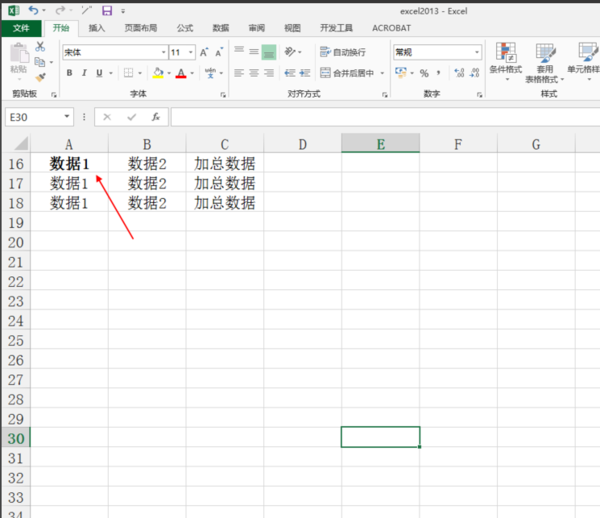Image resolution: width=600 pixels, height=518 pixels.
Task: Click the Paste clipboard icon
Action: [x=19, y=54]
